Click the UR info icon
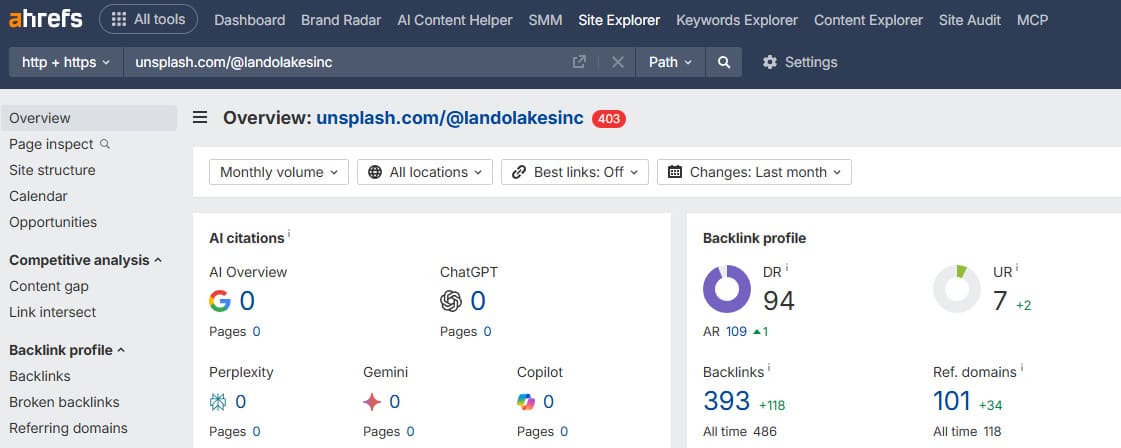Image resolution: width=1121 pixels, height=448 pixels. 1017,268
